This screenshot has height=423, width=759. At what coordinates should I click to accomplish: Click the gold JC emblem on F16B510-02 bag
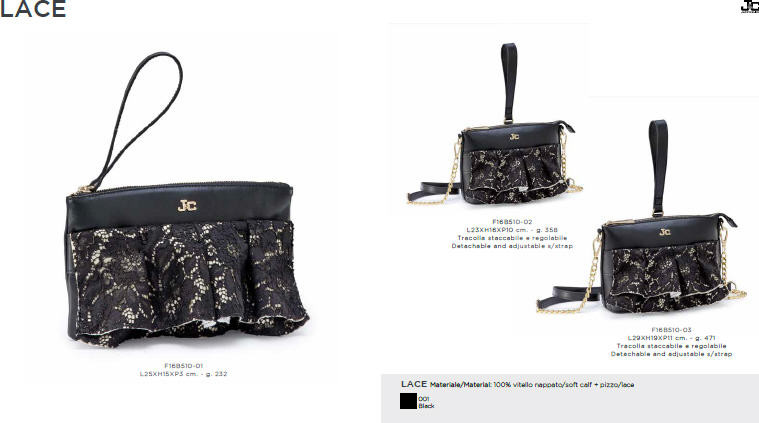515,137
